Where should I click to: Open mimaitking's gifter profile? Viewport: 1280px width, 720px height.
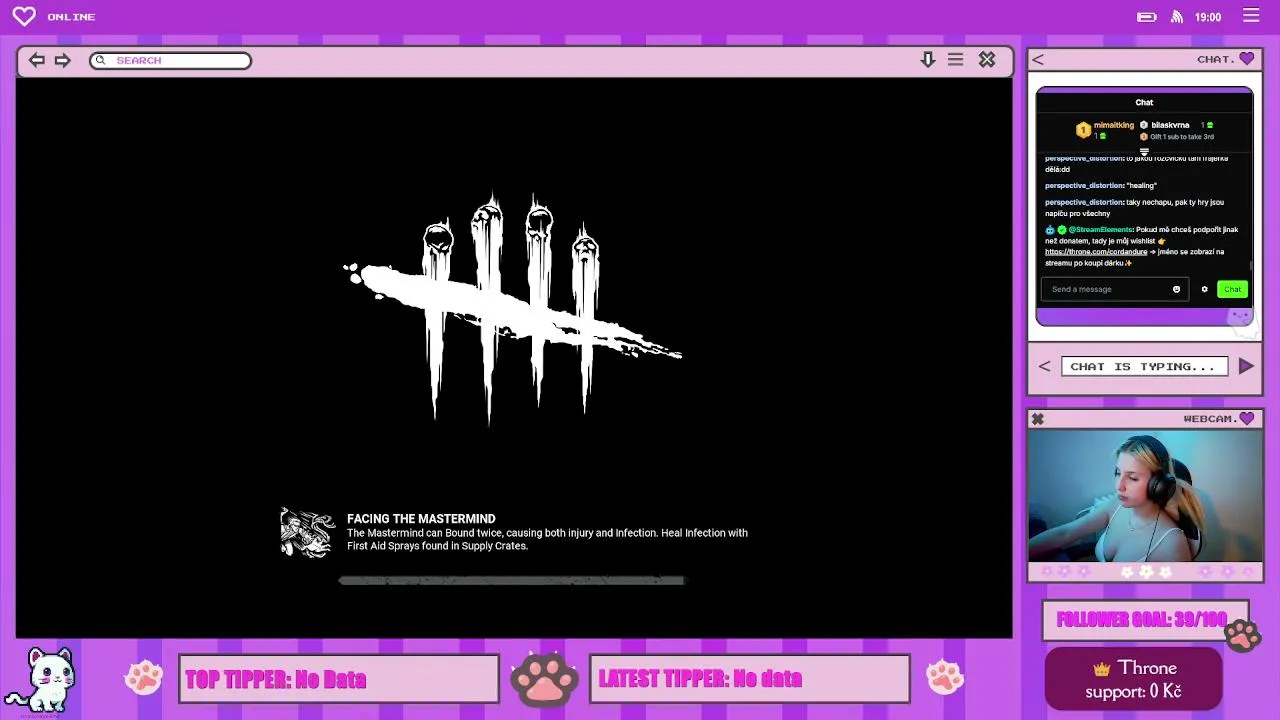pyautogui.click(x=1113, y=125)
